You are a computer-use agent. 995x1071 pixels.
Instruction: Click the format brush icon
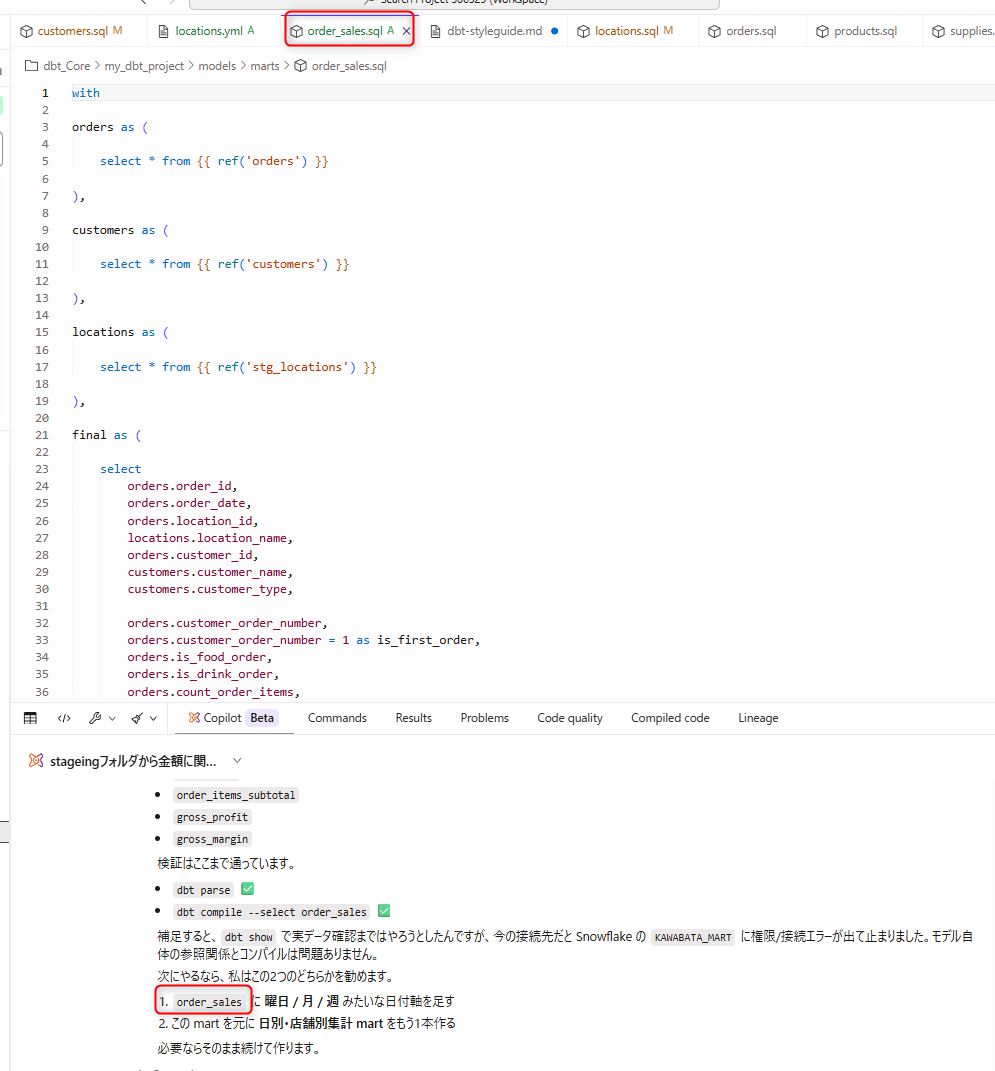[x=137, y=718]
